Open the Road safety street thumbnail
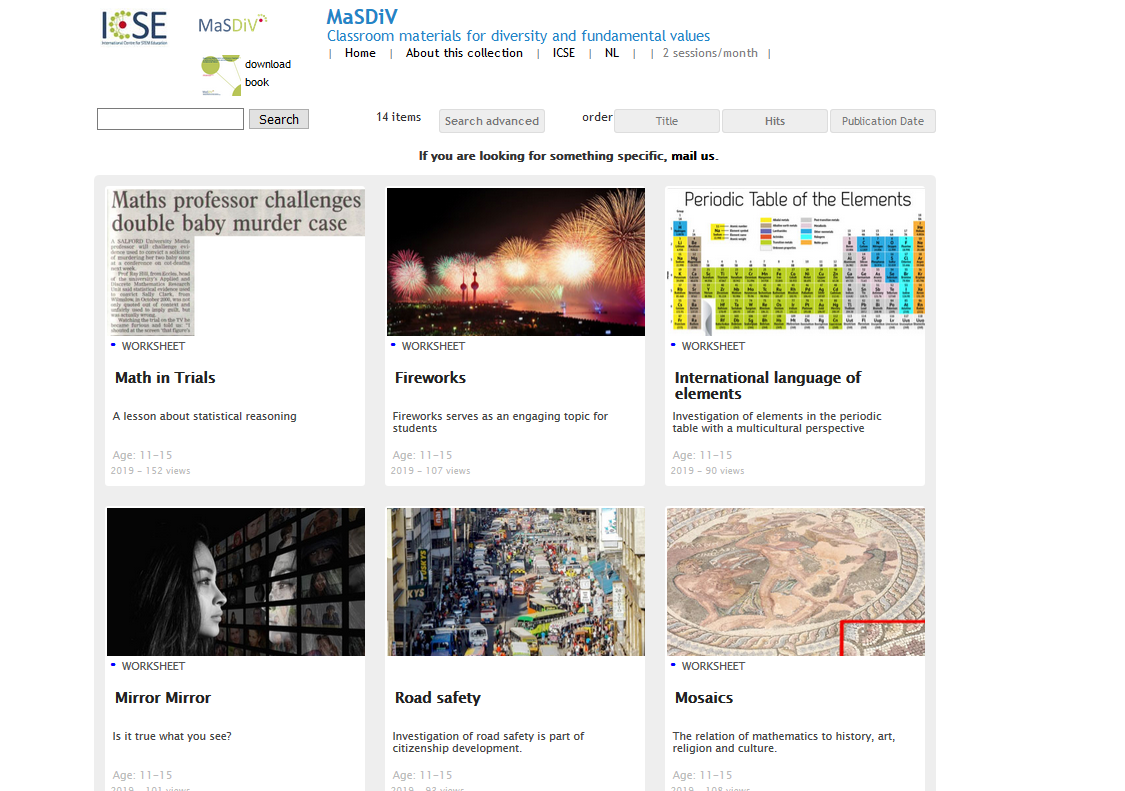 point(515,582)
